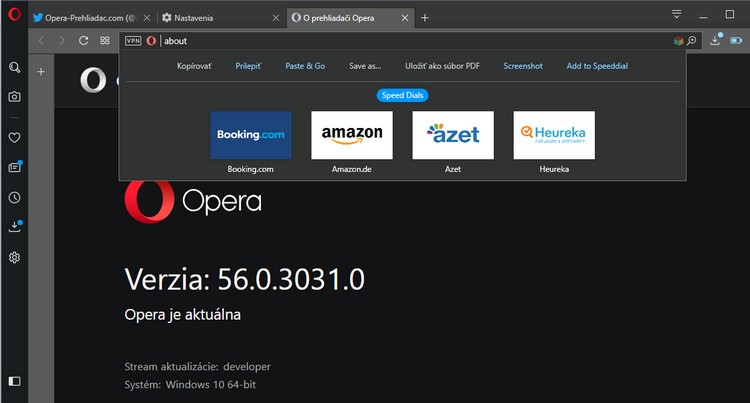This screenshot has height=403, width=750.
Task: Click Add to Speeddial
Action: tap(597, 66)
